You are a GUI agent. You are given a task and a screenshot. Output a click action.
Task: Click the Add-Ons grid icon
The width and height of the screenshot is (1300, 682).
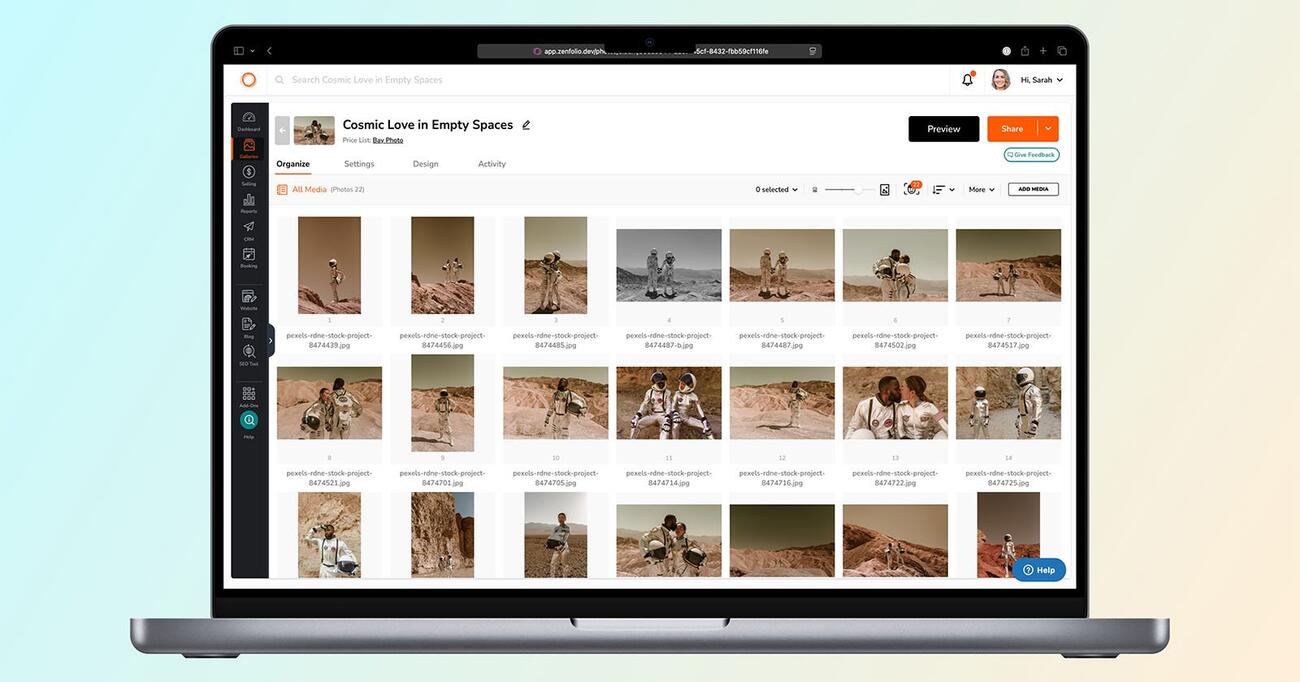point(249,395)
